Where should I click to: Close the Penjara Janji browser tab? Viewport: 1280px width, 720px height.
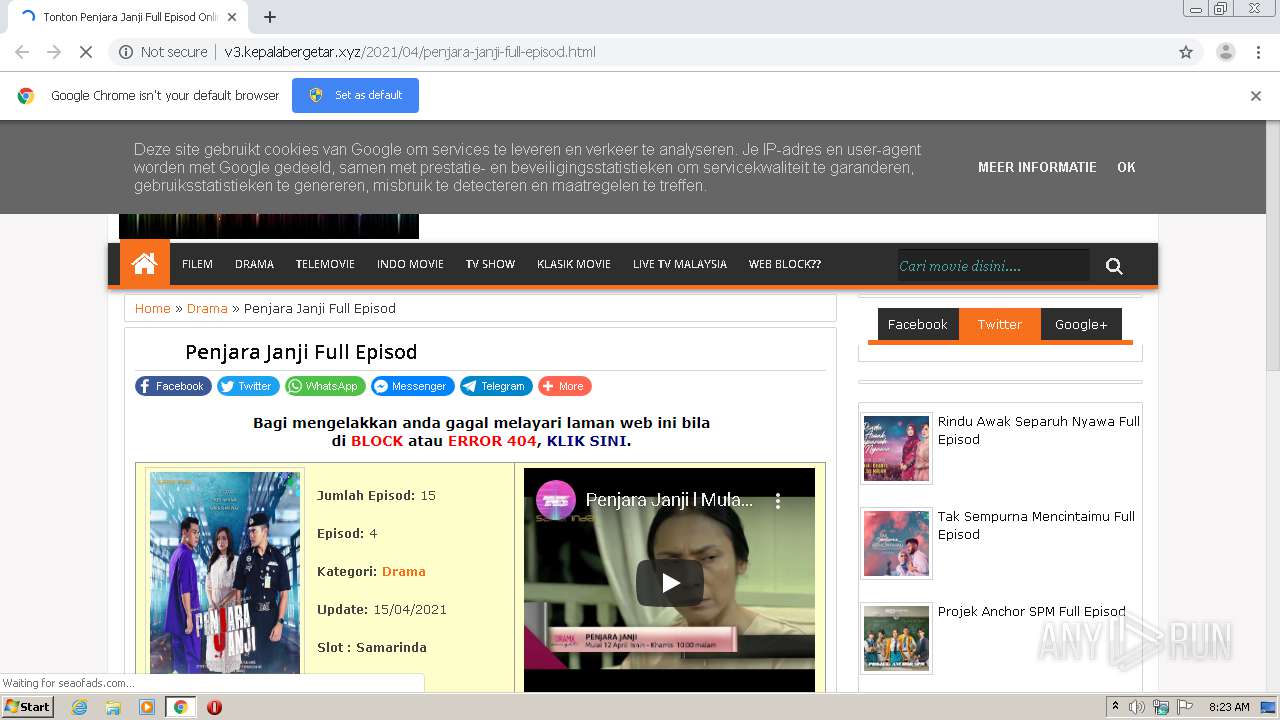(232, 17)
